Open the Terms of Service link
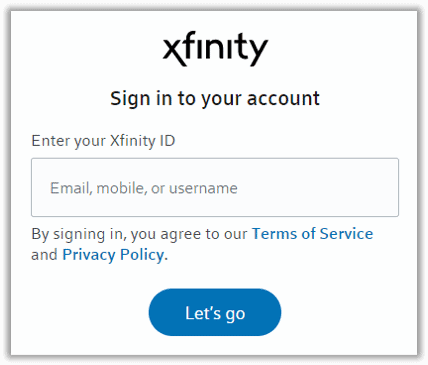Image resolution: width=428 pixels, height=365 pixels. point(312,234)
